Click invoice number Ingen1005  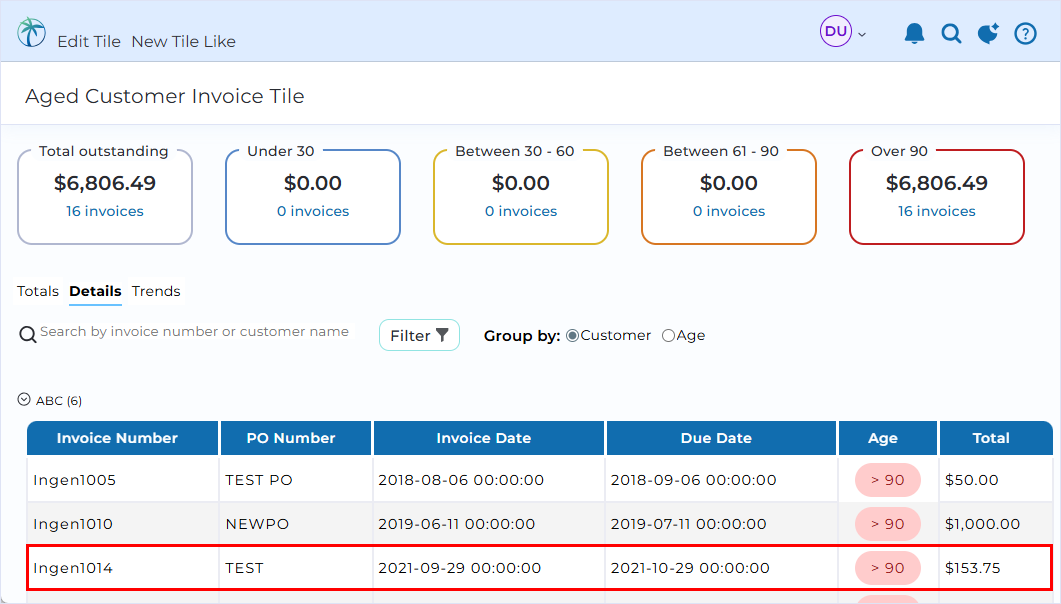[x=74, y=480]
